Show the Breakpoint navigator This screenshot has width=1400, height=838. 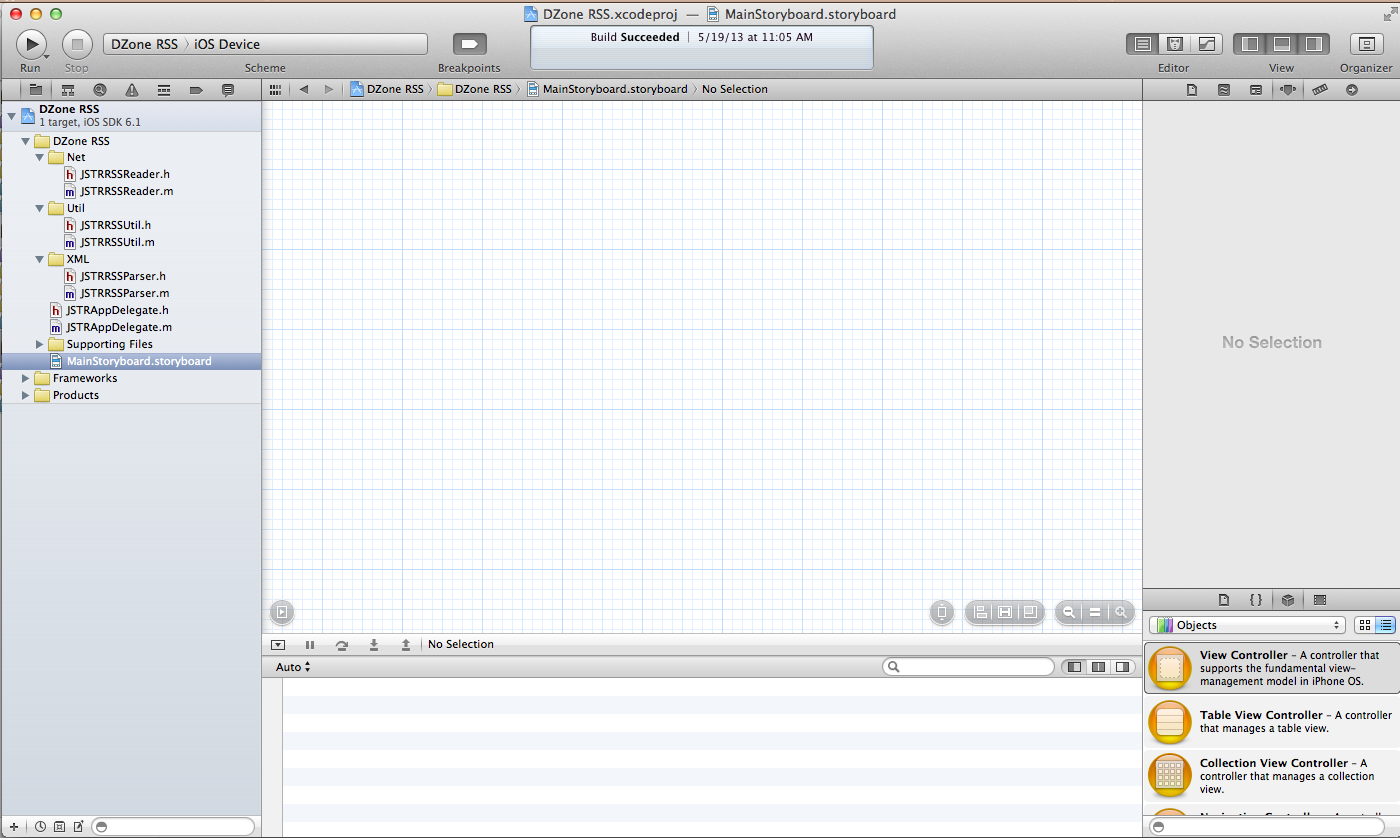(196, 90)
